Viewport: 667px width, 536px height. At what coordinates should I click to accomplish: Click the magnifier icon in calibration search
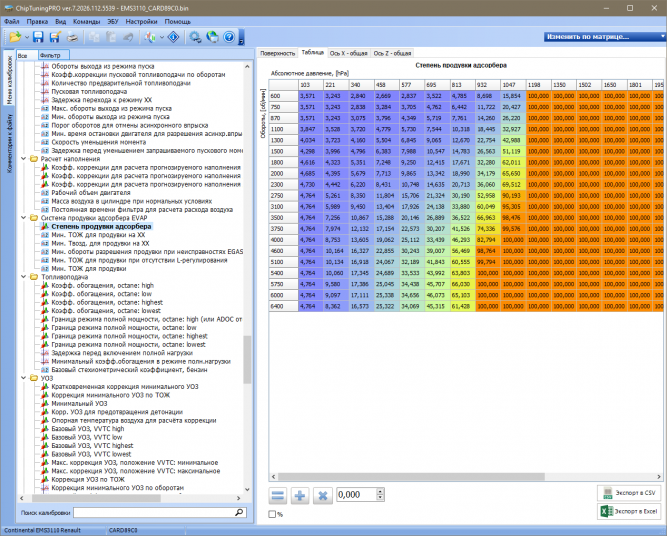(x=239, y=513)
